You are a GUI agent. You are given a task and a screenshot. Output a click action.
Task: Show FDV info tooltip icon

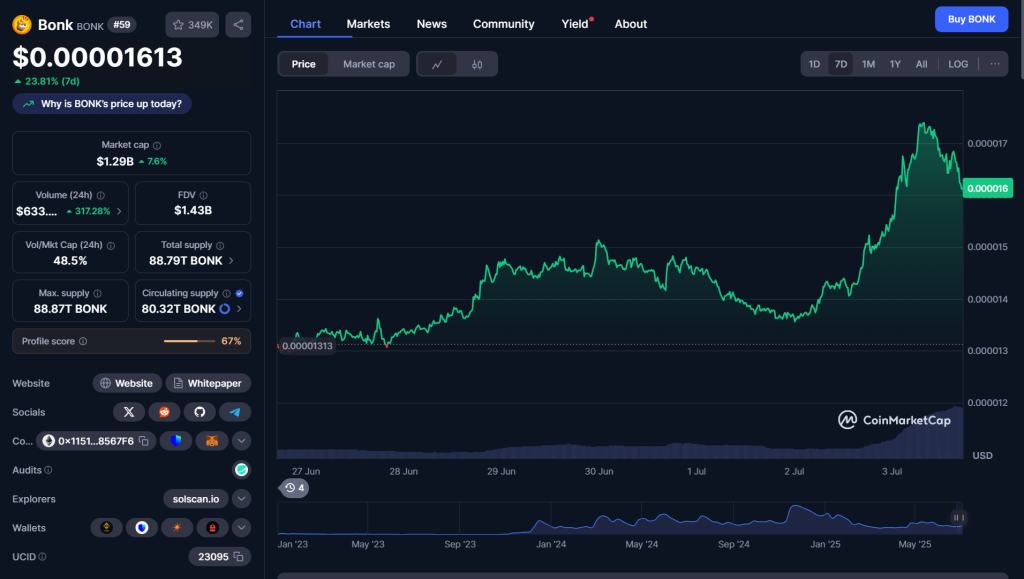[x=204, y=195]
